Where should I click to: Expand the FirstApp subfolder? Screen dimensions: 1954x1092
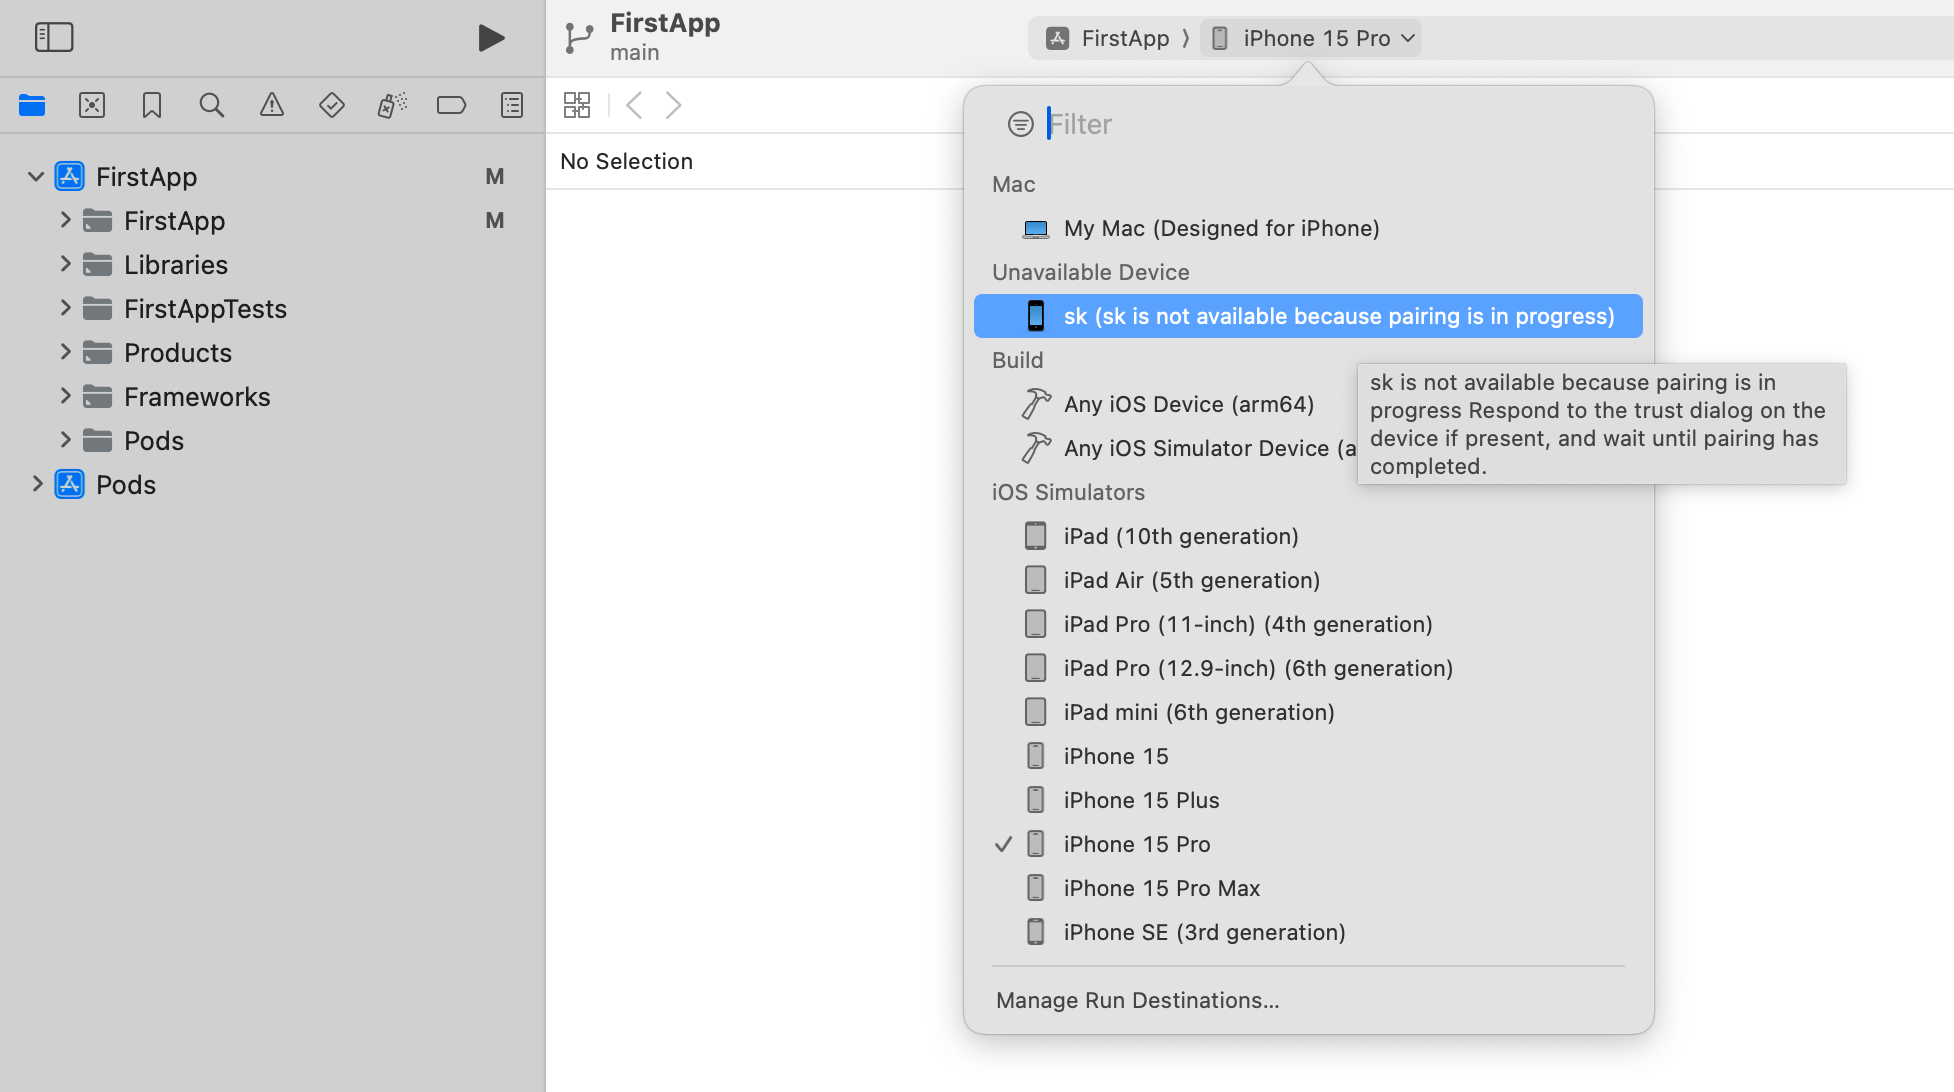tap(65, 220)
